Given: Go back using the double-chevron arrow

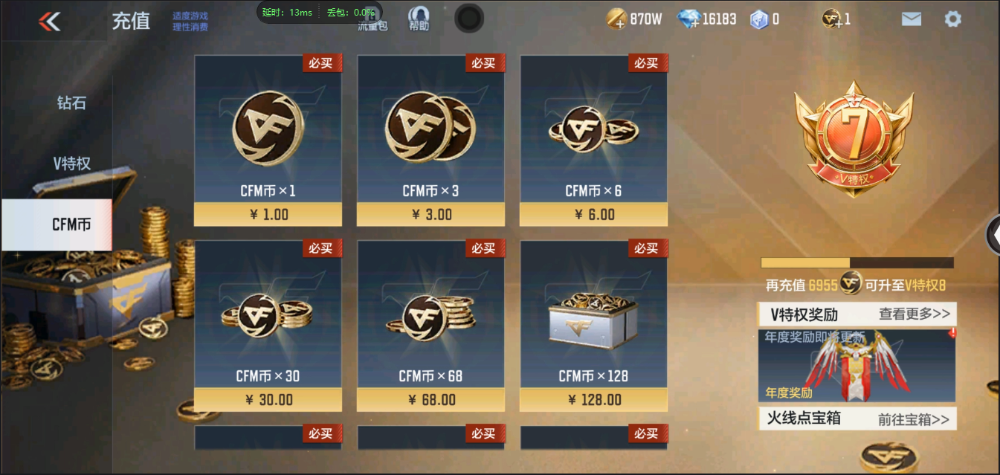Looking at the screenshot, I should [x=50, y=22].
